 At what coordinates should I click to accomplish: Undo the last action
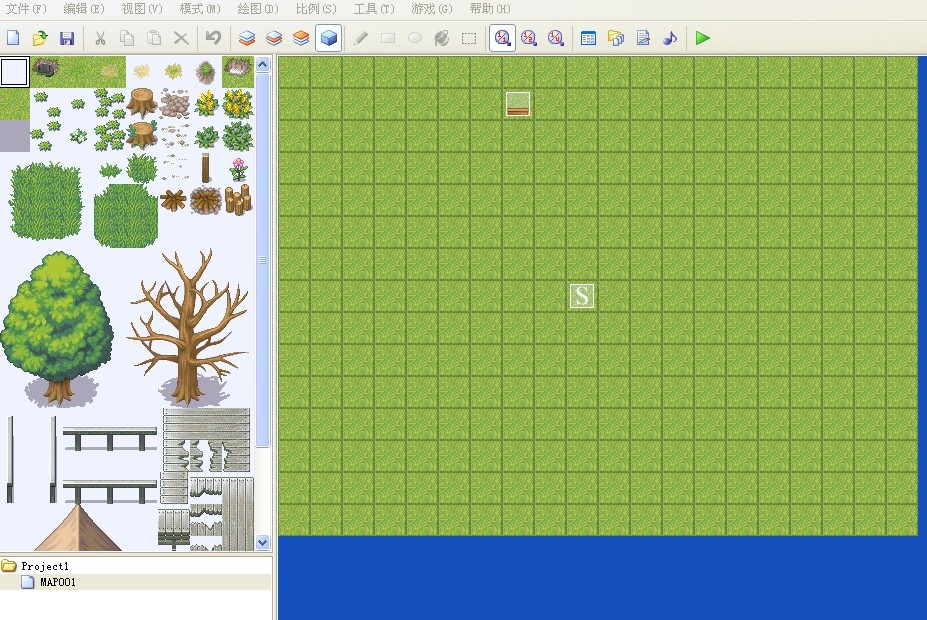point(213,38)
